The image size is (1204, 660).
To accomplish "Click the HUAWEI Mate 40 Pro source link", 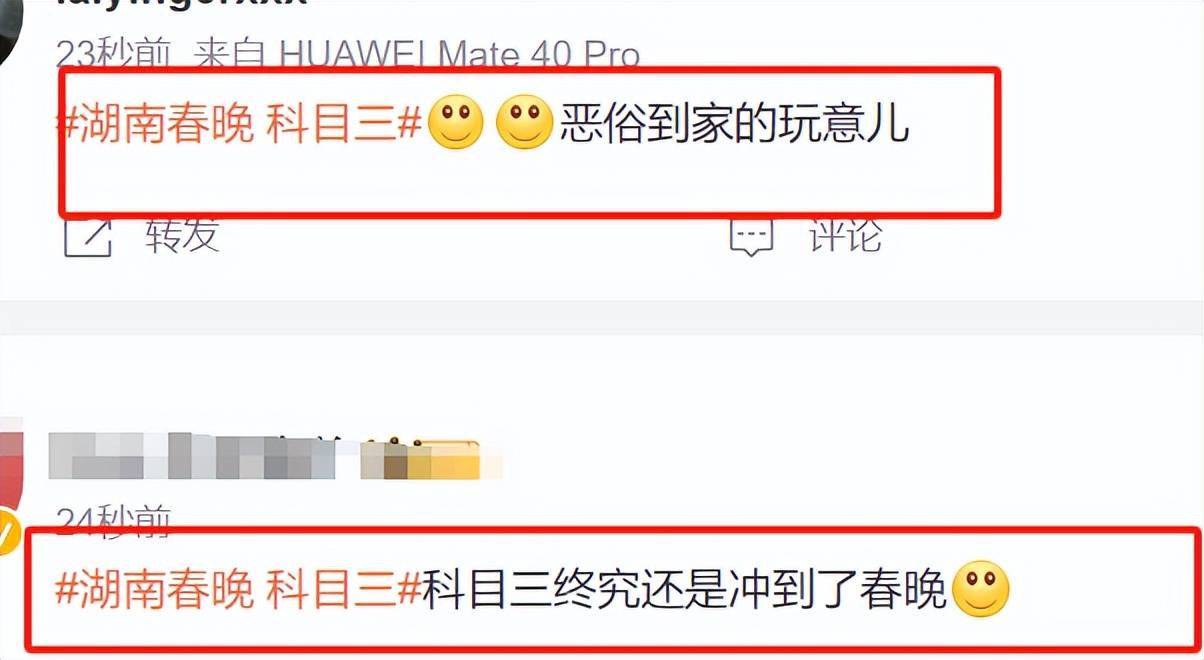I will coord(460,53).
